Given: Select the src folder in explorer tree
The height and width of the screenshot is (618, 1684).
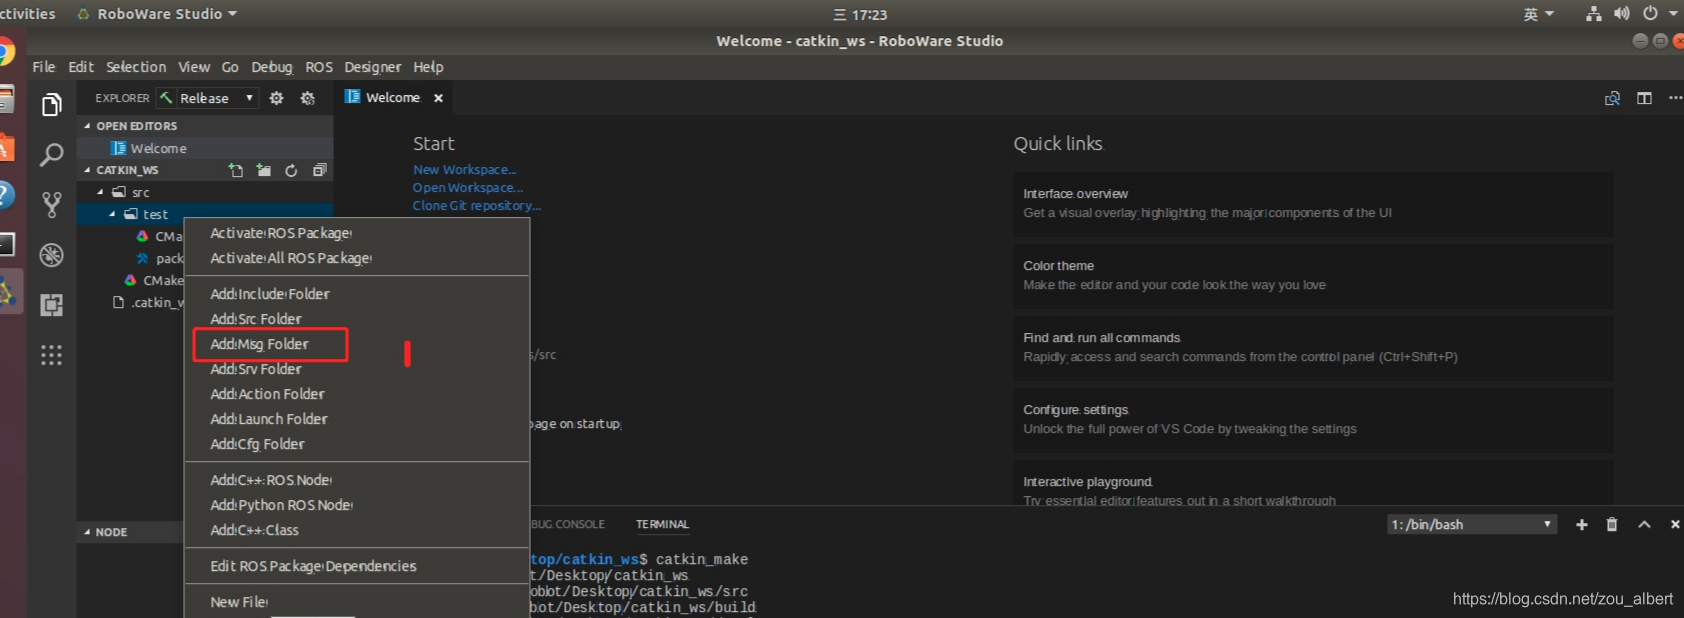Looking at the screenshot, I should click(x=205, y=192).
